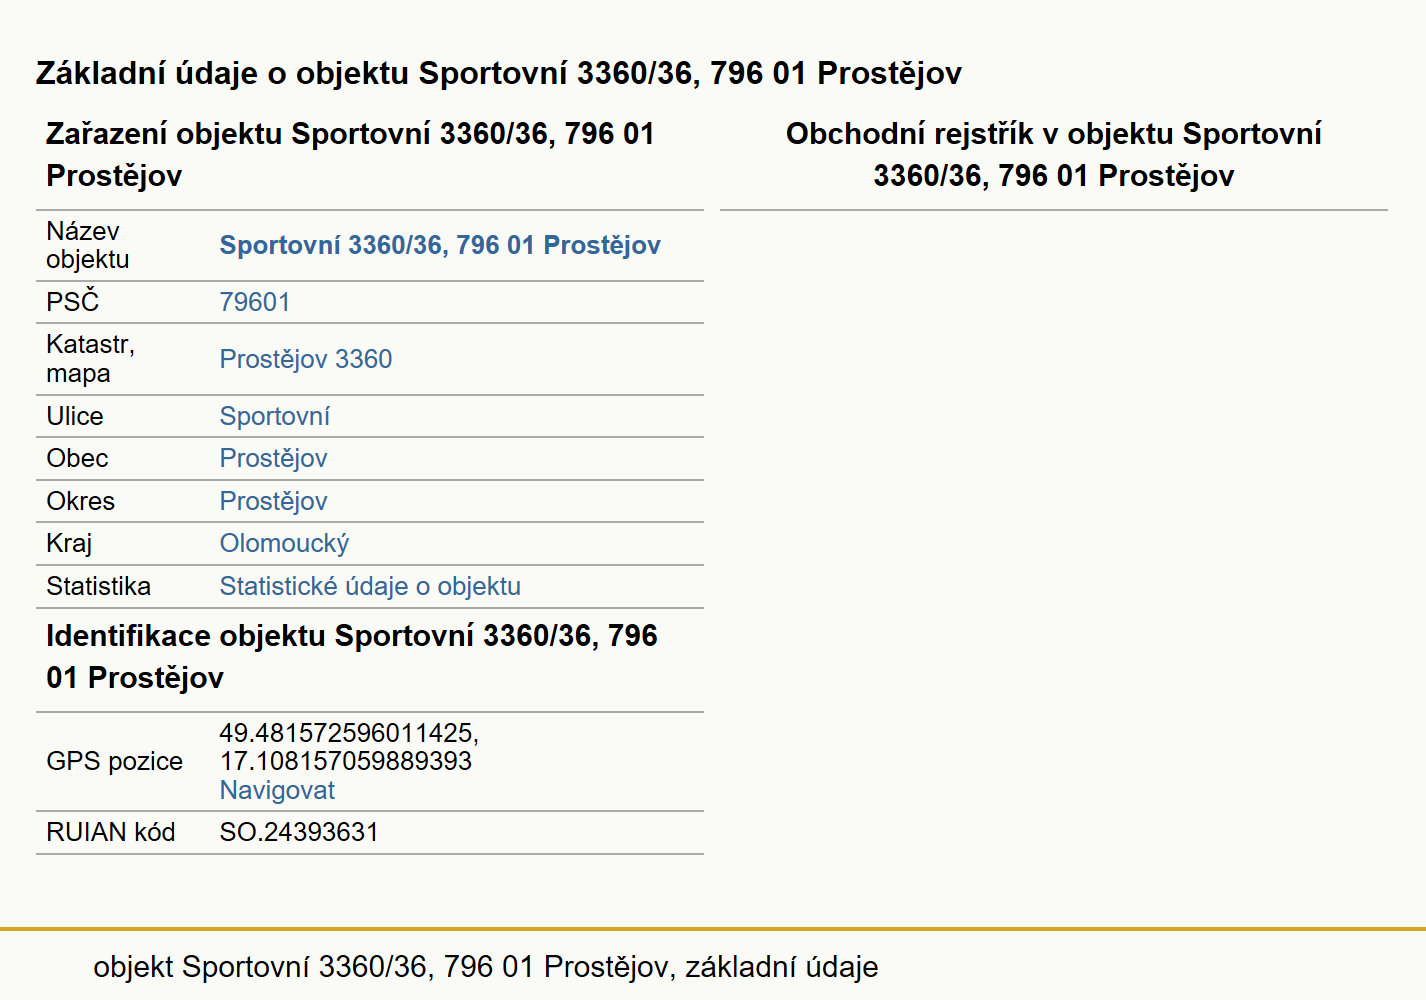Click the GPS longitude 17.108157059889393 value
Viewport: 1426px width, 1000px height.
346,761
